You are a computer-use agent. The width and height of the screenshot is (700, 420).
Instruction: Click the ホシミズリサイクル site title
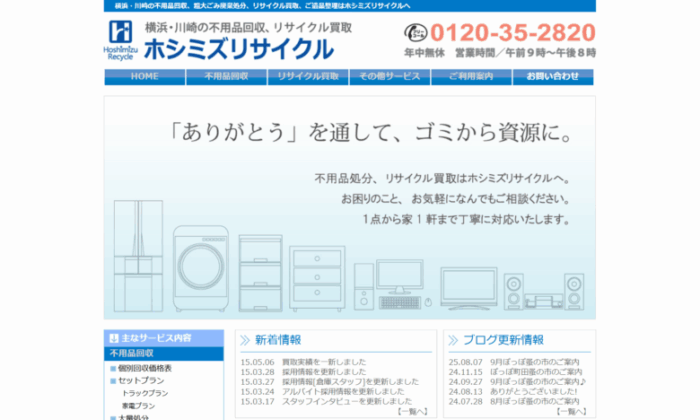tap(239, 49)
